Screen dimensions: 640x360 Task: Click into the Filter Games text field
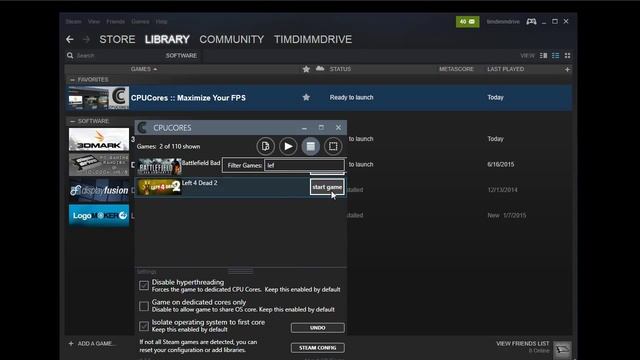[304, 165]
